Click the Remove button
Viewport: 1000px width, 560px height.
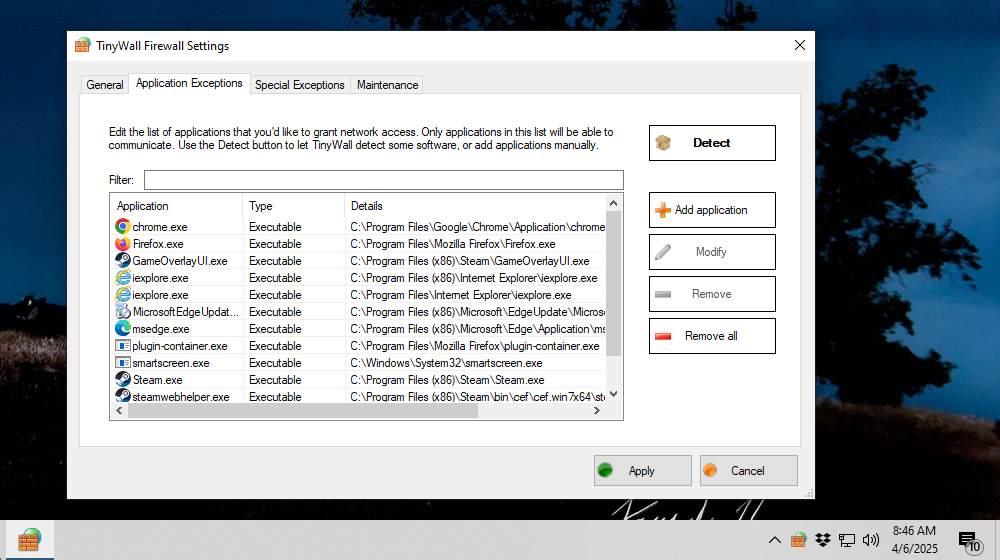click(712, 294)
